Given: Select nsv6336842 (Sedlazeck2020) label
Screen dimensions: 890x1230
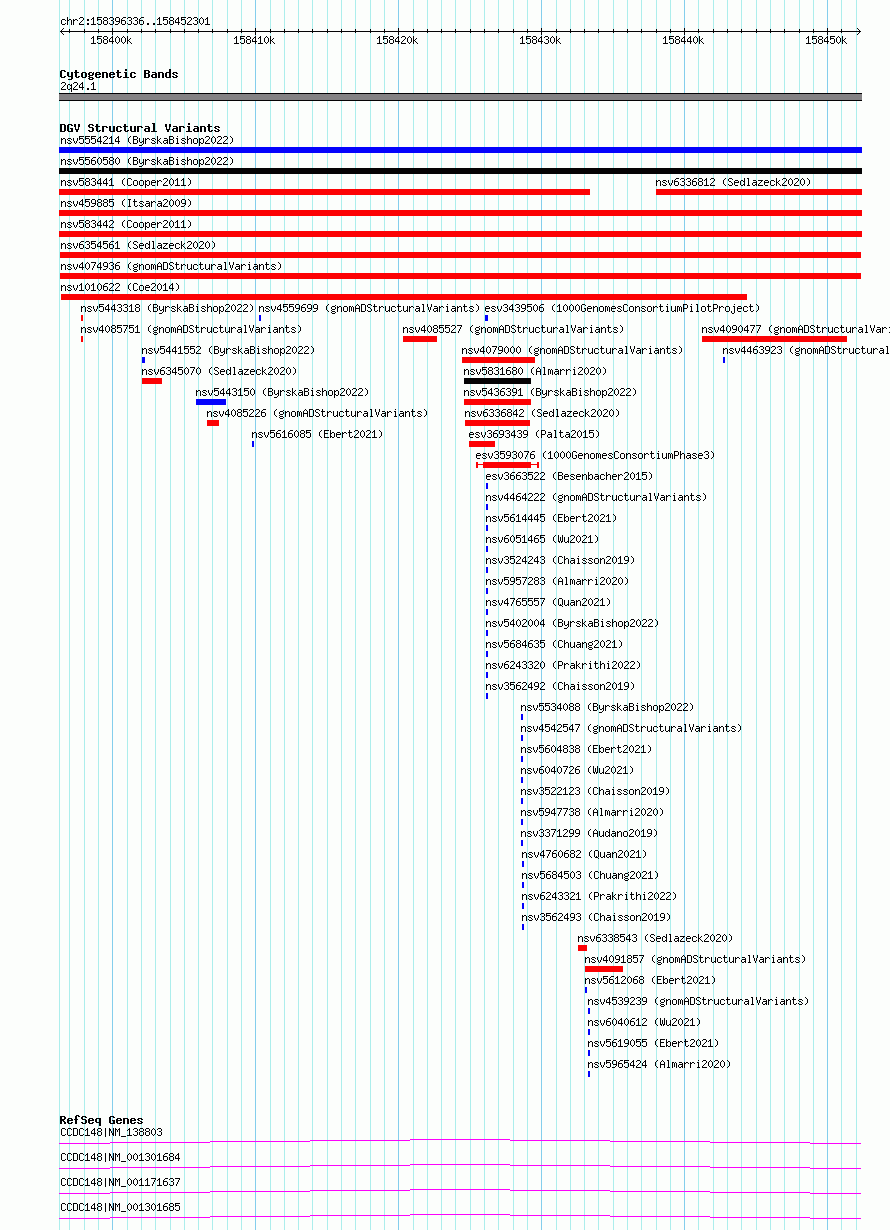Looking at the screenshot, I should pyautogui.click(x=542, y=414).
